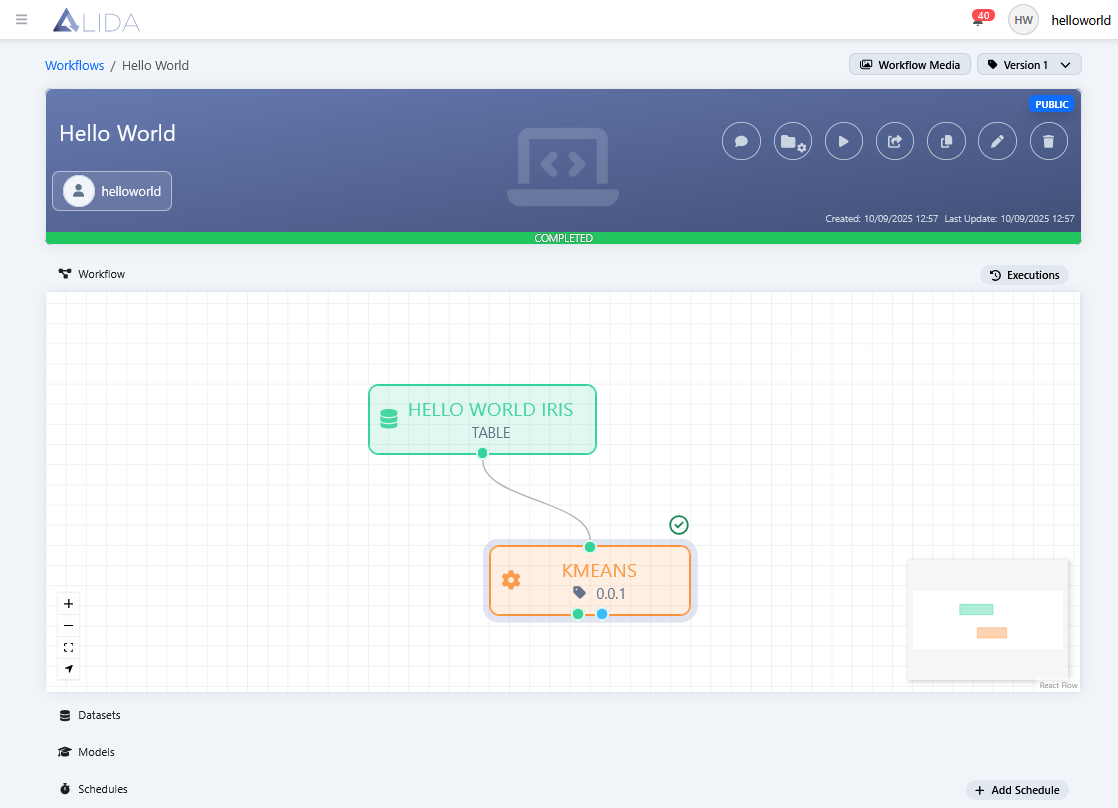Open the folder settings icon

(793, 141)
